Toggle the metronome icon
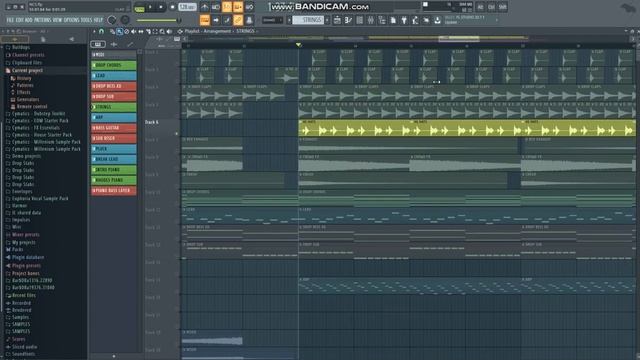640x360 pixels. coord(204,7)
